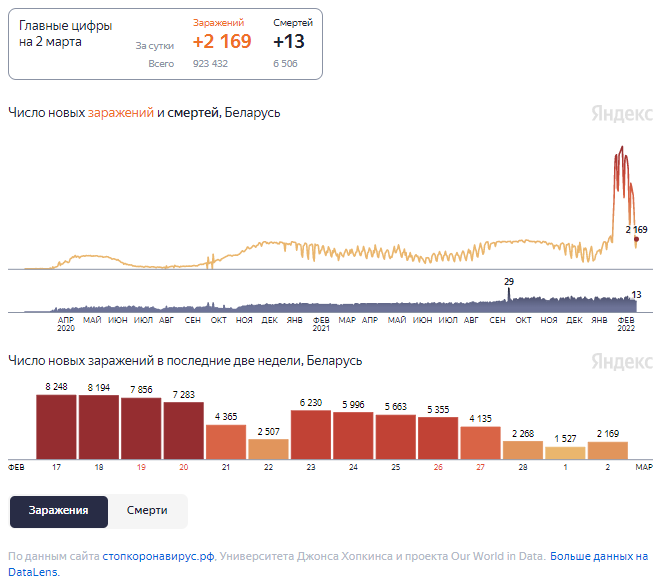Select the 1 527 bar for March 1
Viewport: 661px width, 587px height.
(565, 453)
